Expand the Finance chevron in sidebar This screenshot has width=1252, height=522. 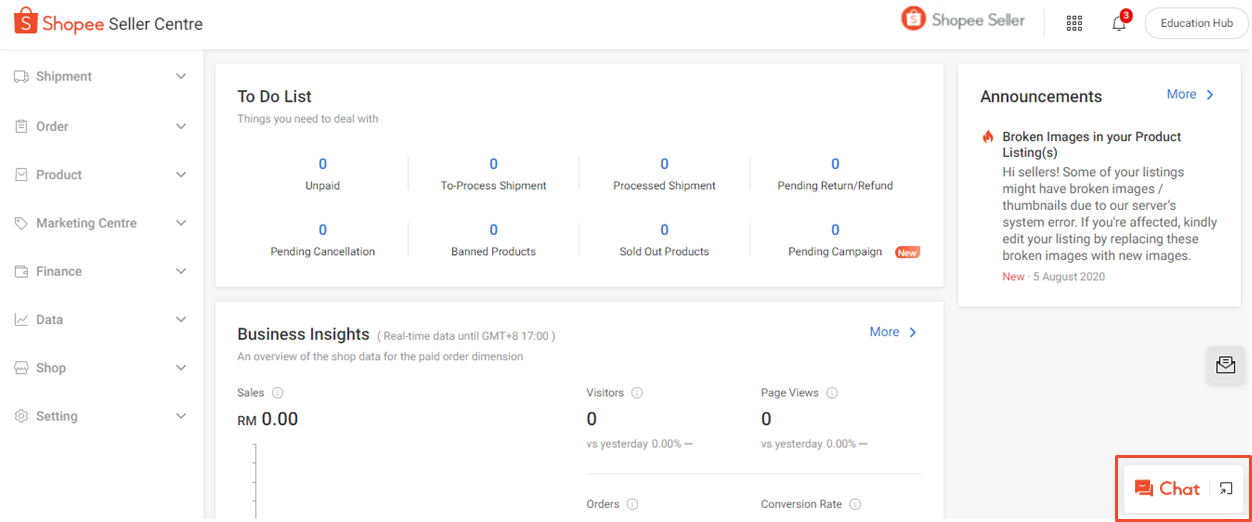click(x=181, y=271)
